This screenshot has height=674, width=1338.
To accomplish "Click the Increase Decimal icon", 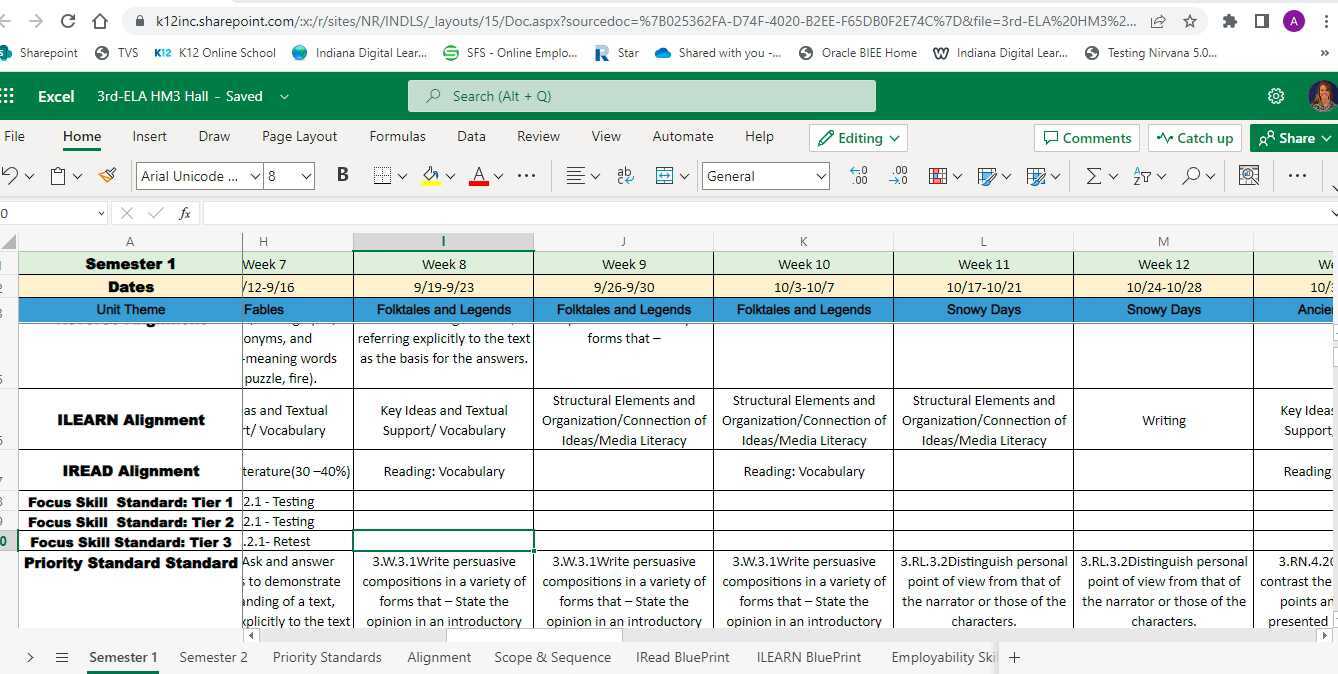I will click(x=857, y=175).
